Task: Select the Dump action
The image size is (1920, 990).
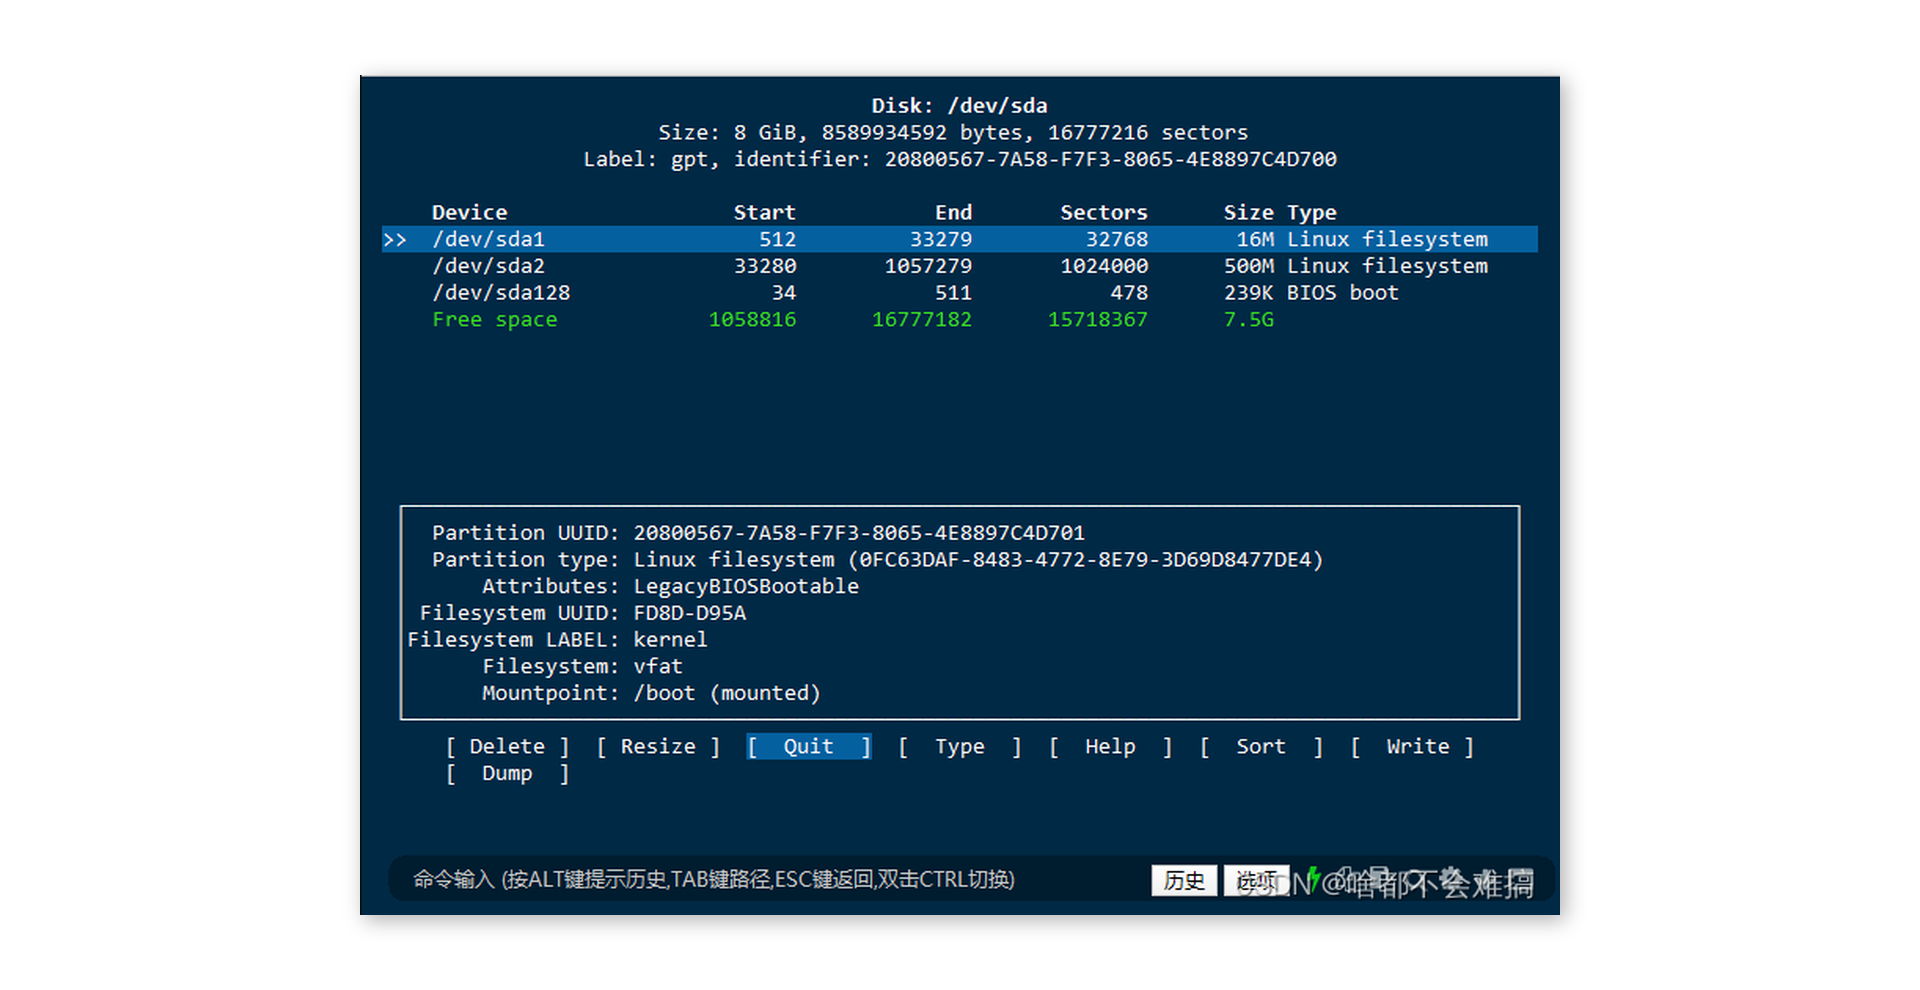Action: tap(507, 772)
